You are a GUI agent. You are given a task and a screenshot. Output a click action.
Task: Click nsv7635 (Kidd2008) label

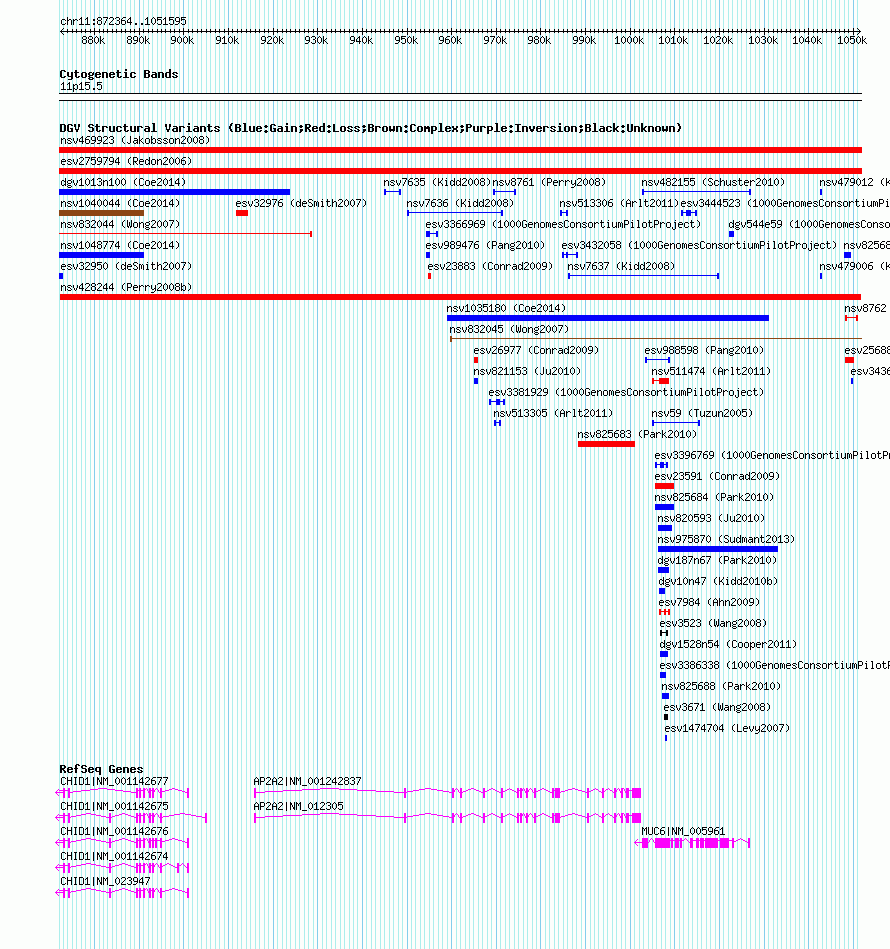pyautogui.click(x=437, y=182)
